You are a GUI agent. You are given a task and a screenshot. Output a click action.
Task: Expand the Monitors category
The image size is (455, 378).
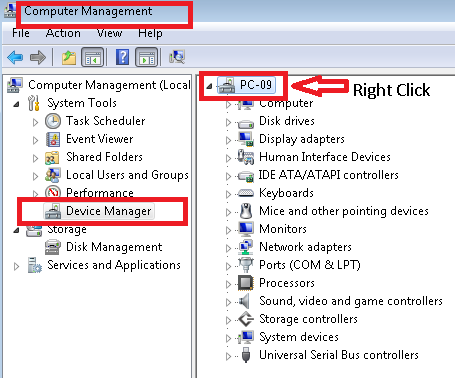pos(228,230)
